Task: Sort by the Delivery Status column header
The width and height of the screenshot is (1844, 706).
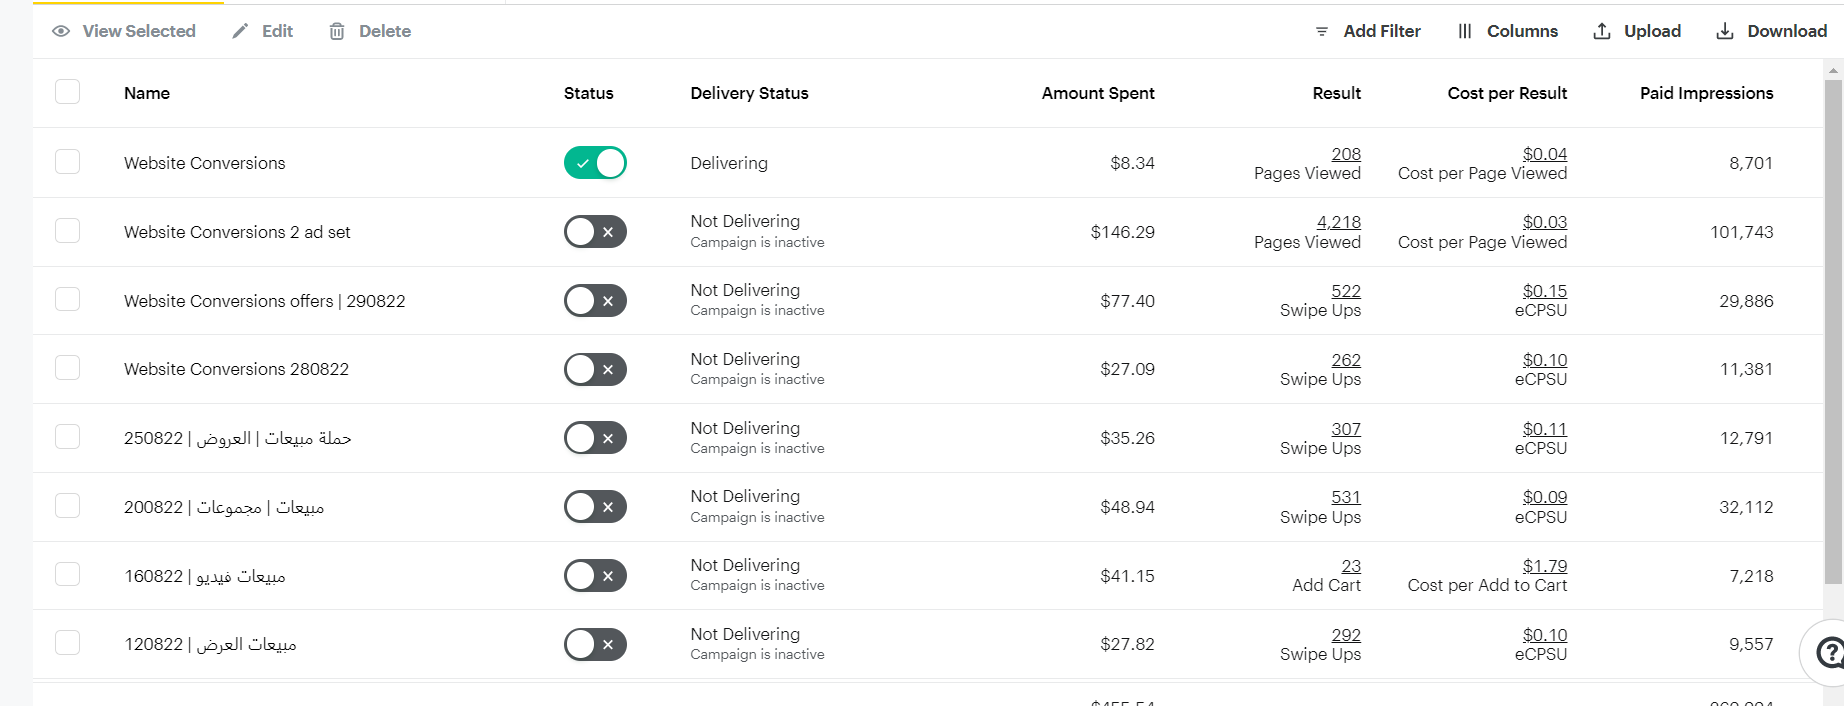Action: [x=749, y=93]
